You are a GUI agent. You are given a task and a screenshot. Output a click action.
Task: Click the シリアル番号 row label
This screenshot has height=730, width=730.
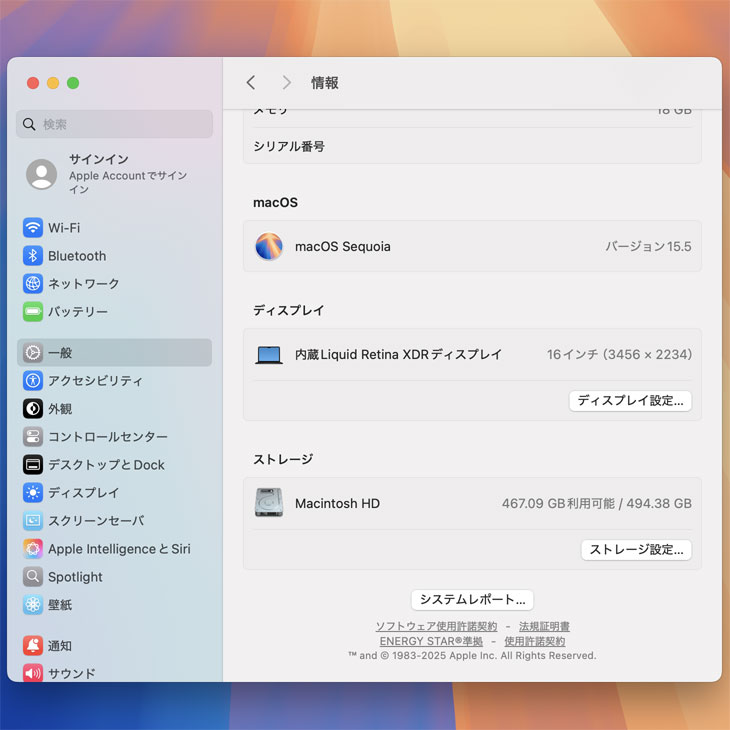(289, 147)
